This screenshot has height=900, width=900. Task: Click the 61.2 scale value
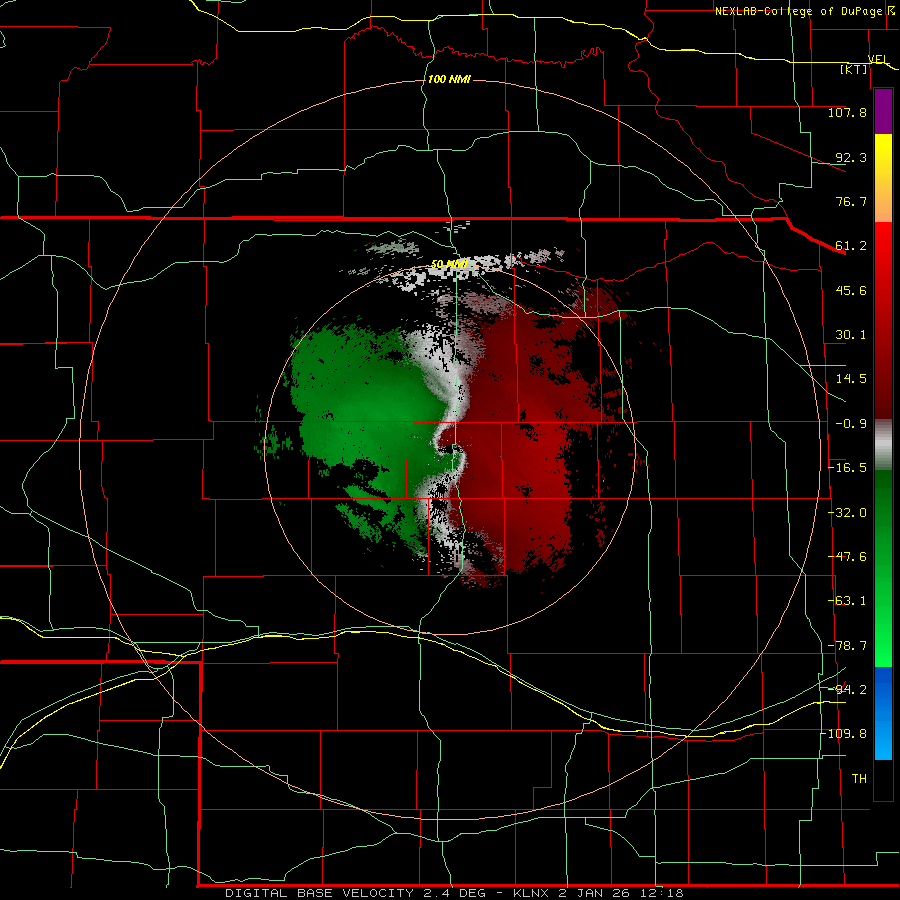(851, 246)
